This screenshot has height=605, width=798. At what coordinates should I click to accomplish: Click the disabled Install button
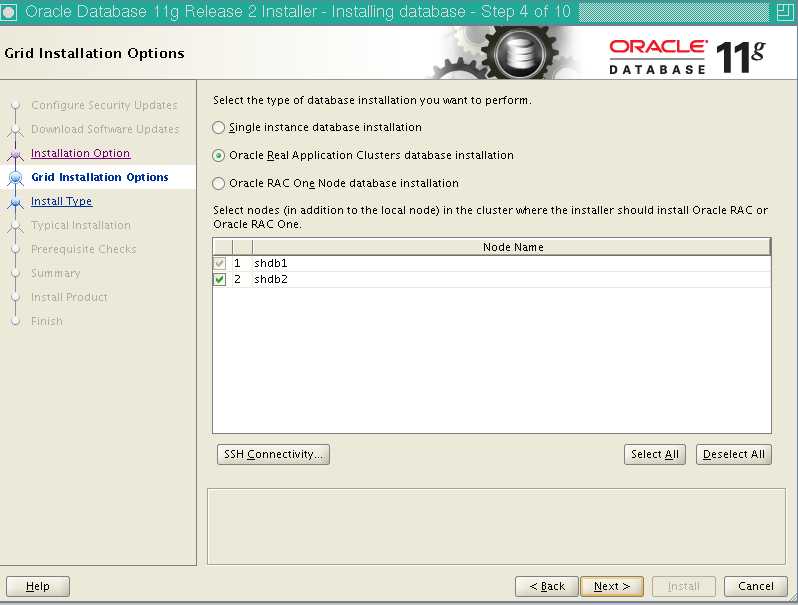[683, 586]
